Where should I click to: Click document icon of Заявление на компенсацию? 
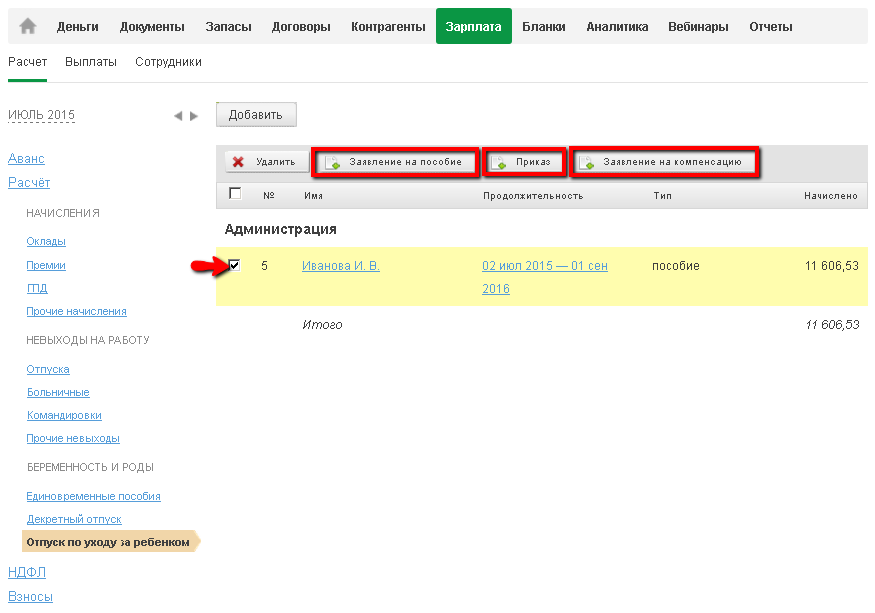(586, 162)
